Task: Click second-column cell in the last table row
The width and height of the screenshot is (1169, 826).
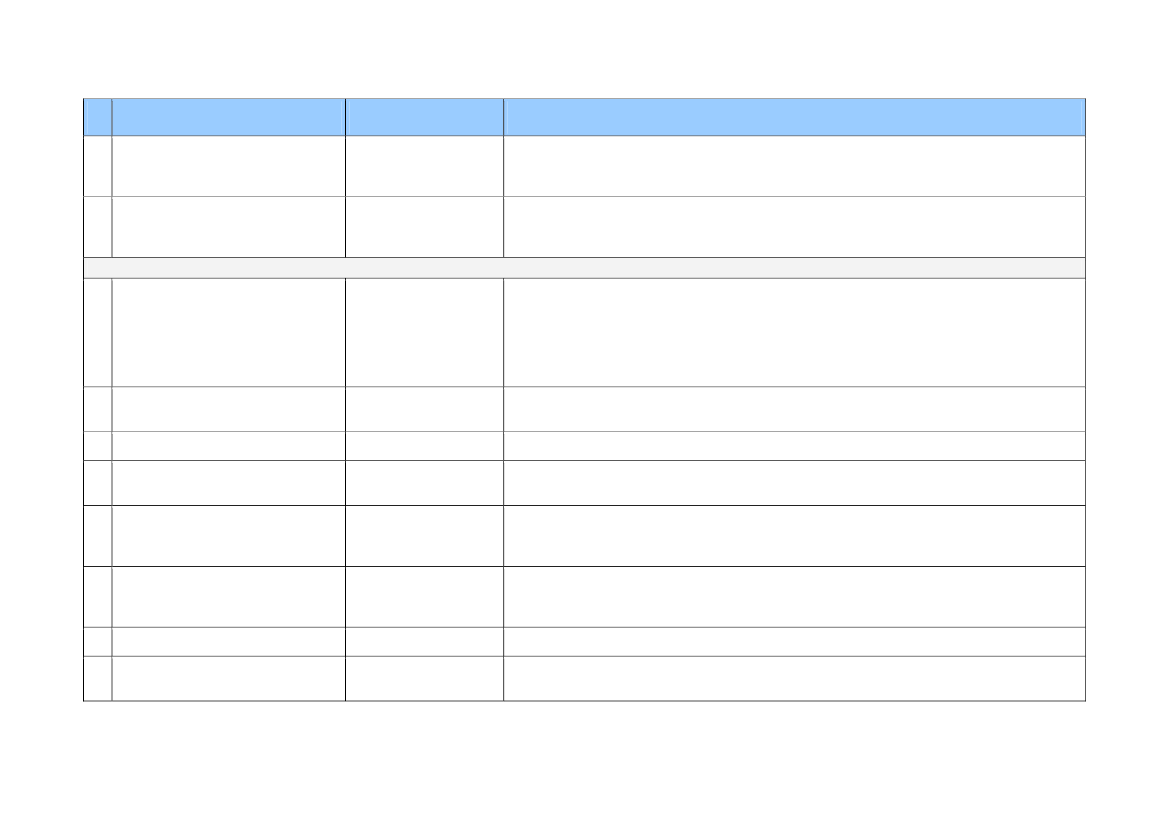Action: coord(229,679)
